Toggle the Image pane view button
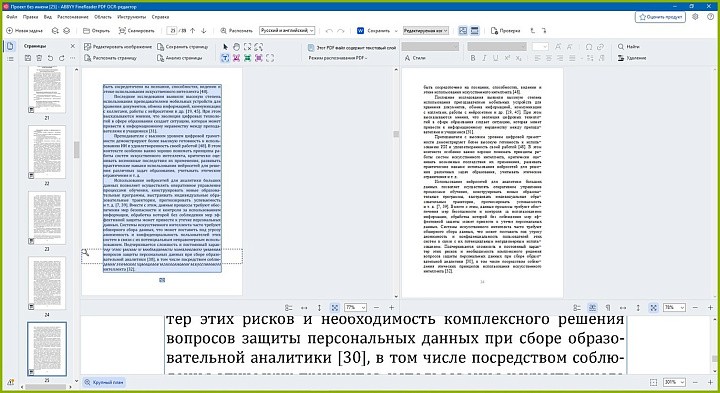 coord(463,31)
